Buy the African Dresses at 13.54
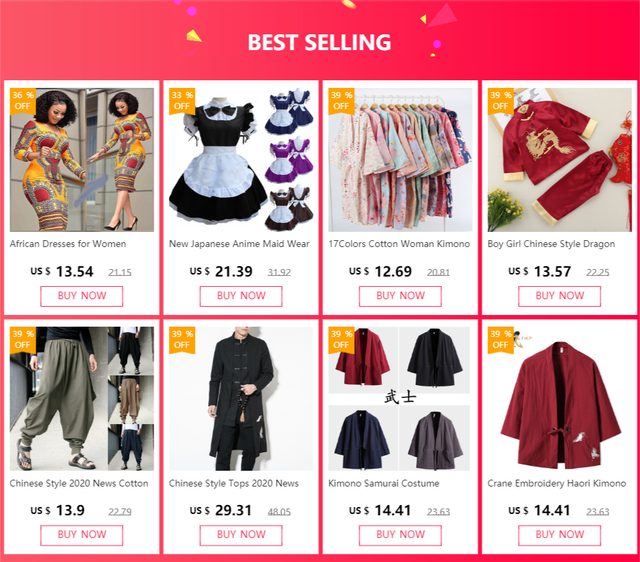 (82, 296)
